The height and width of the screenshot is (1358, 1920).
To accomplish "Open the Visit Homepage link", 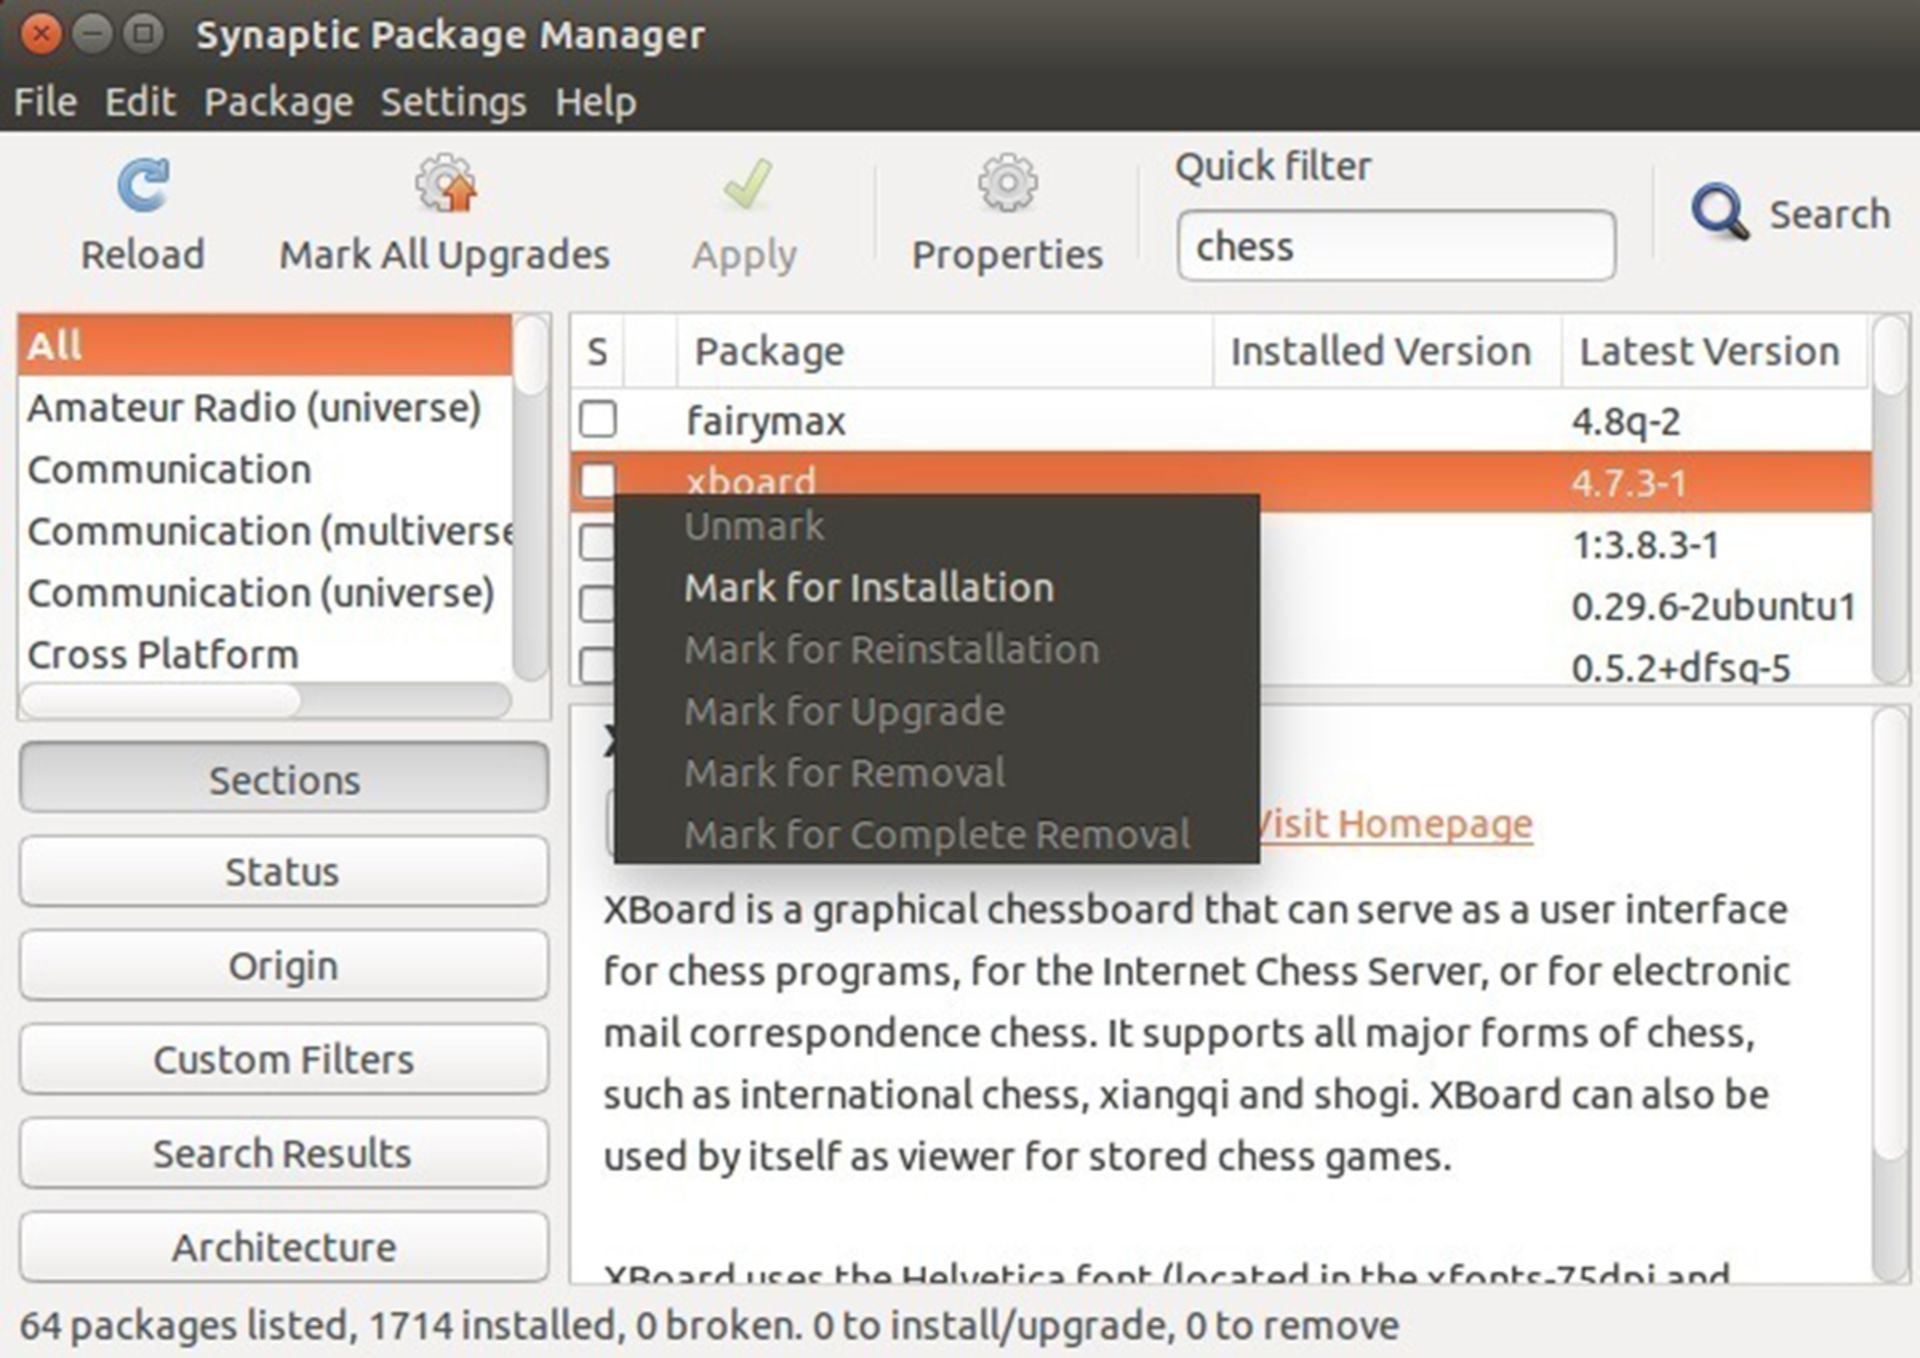I will (x=1396, y=824).
